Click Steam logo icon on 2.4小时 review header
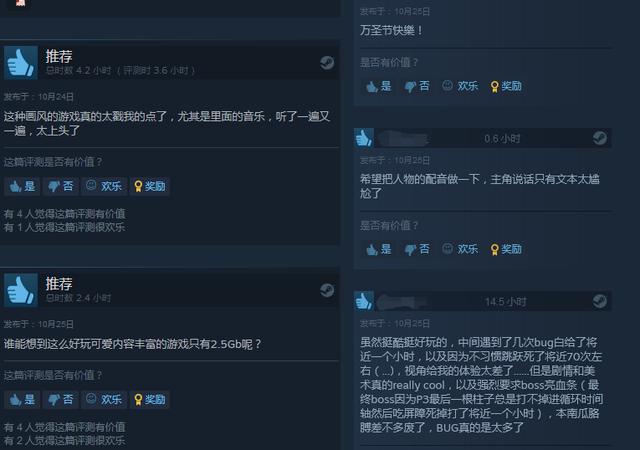Image resolution: width=640 pixels, height=450 pixels. coord(327,290)
